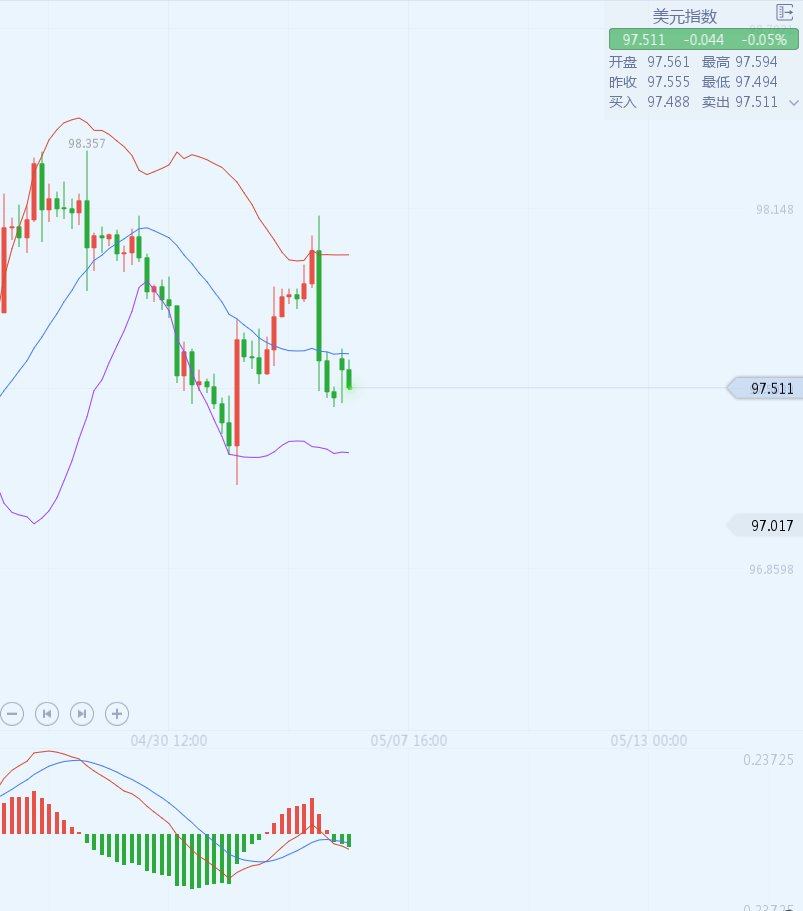Click the 买入 97.488 bid value
This screenshot has width=803, height=911.
coord(649,102)
